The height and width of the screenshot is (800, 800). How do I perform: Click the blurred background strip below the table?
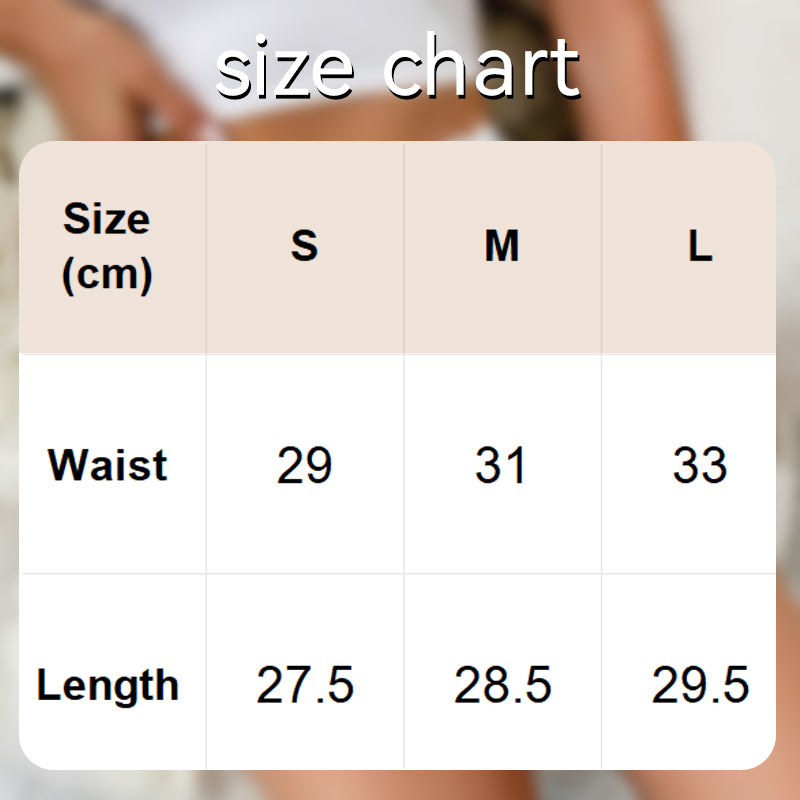point(400,786)
